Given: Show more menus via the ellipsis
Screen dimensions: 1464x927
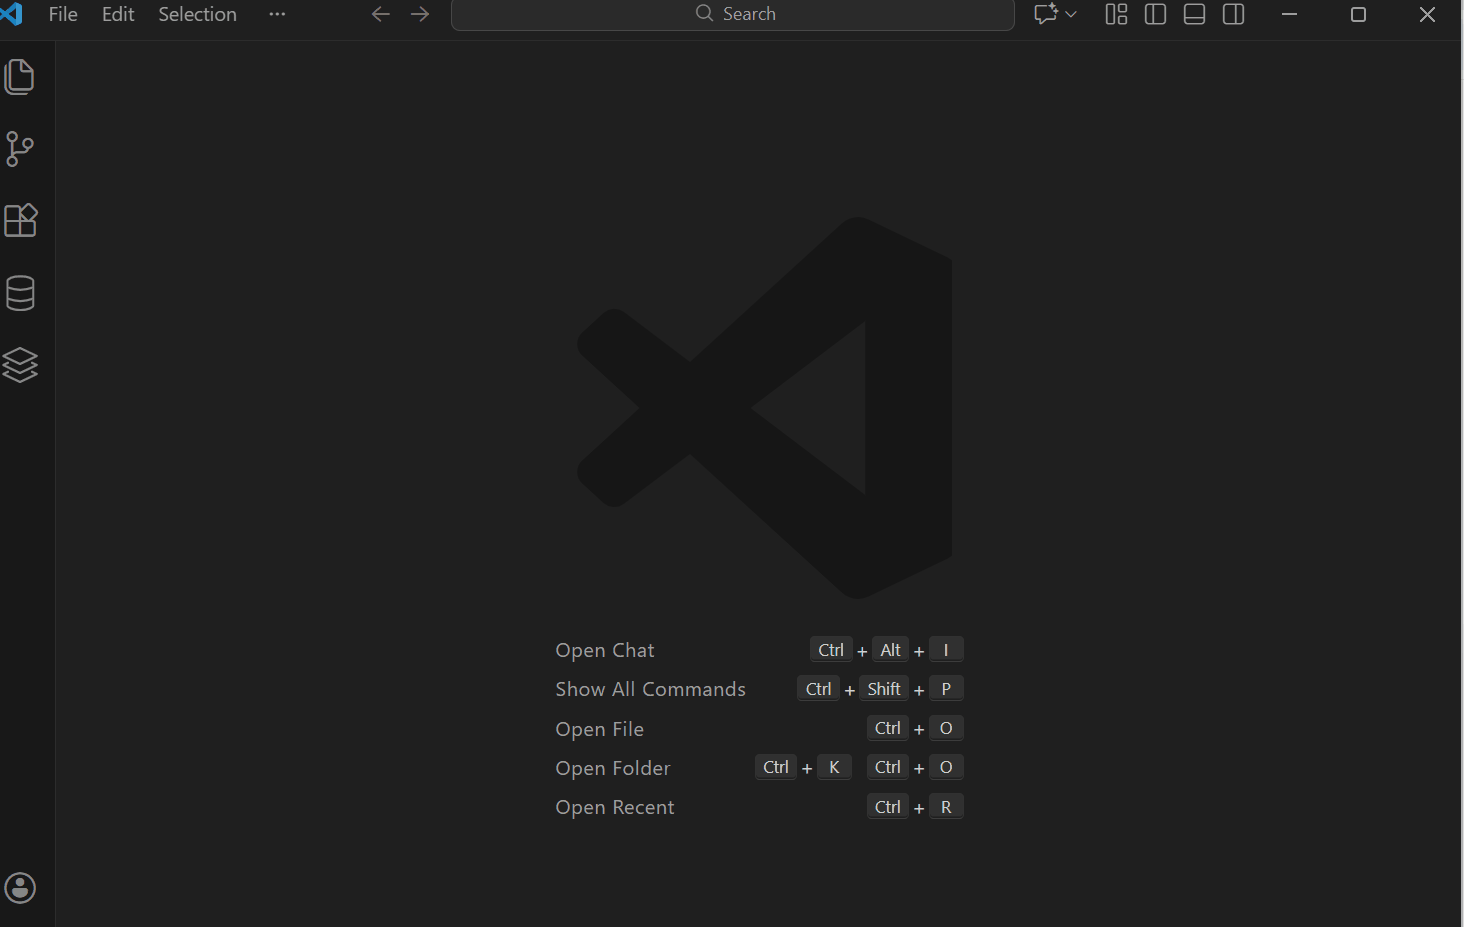Looking at the screenshot, I should [x=277, y=14].
